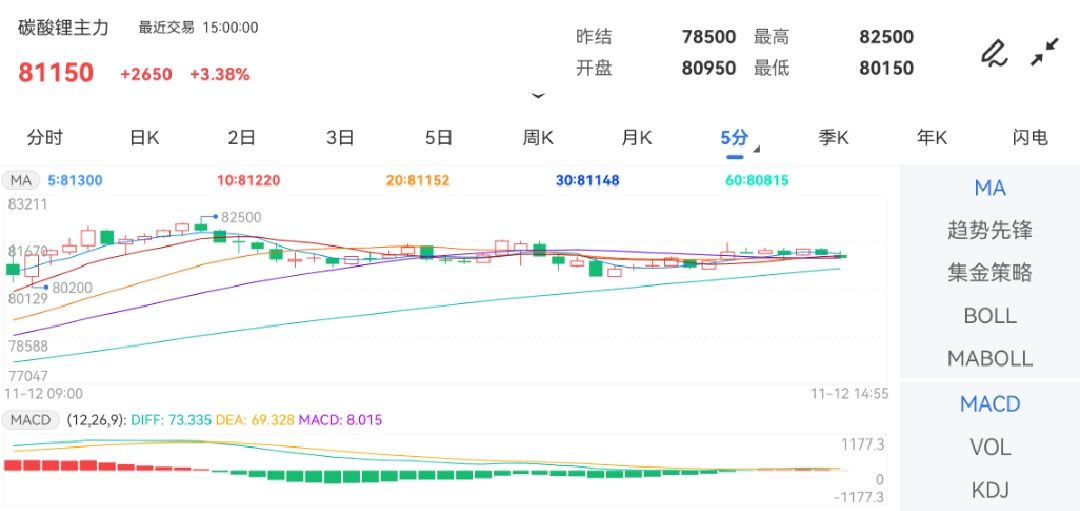1080x511 pixels.
Task: Open the 5分 period dropdown triangle
Action: 757,149
